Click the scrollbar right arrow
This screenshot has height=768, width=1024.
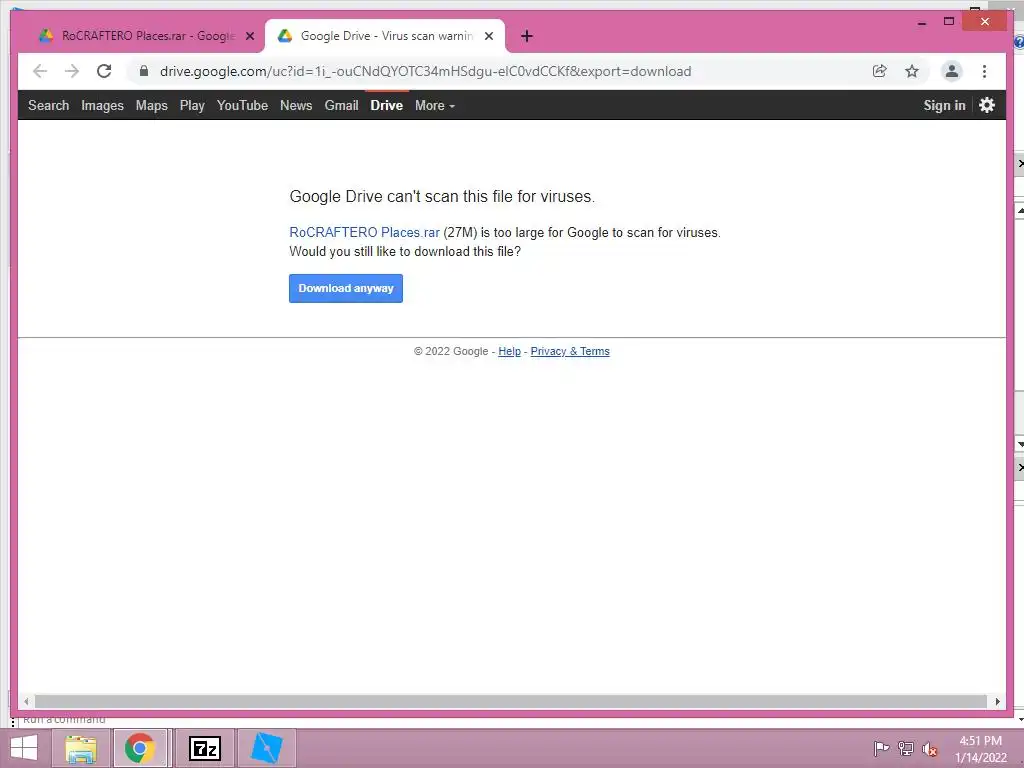coord(997,701)
